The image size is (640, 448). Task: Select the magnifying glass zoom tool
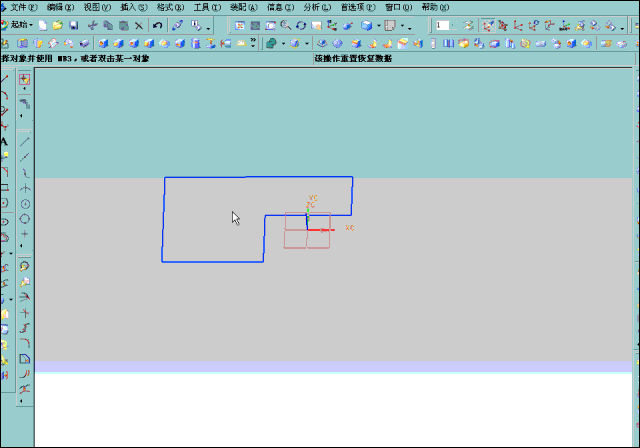tap(286, 25)
